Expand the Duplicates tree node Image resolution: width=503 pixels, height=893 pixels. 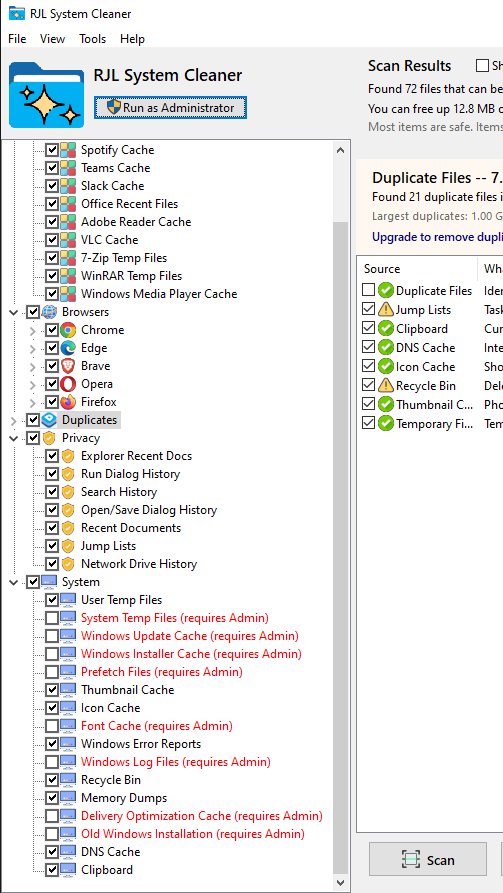13,420
